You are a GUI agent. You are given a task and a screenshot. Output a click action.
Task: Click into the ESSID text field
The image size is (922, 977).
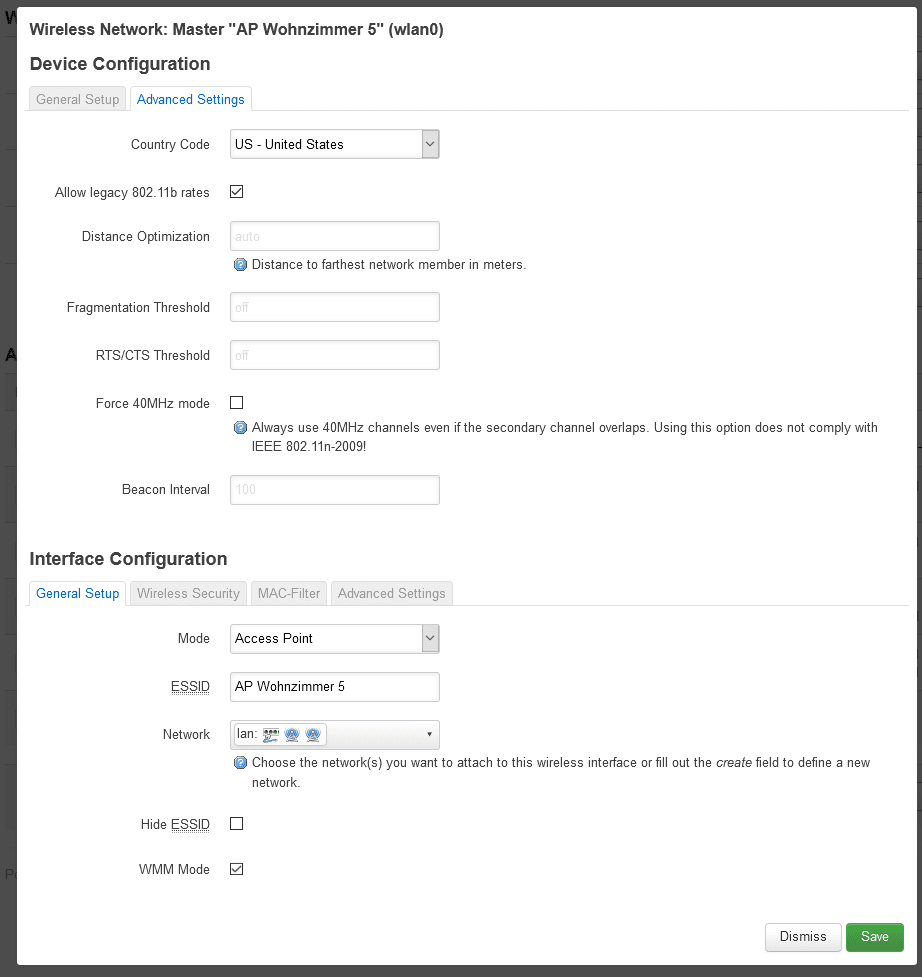coord(334,687)
